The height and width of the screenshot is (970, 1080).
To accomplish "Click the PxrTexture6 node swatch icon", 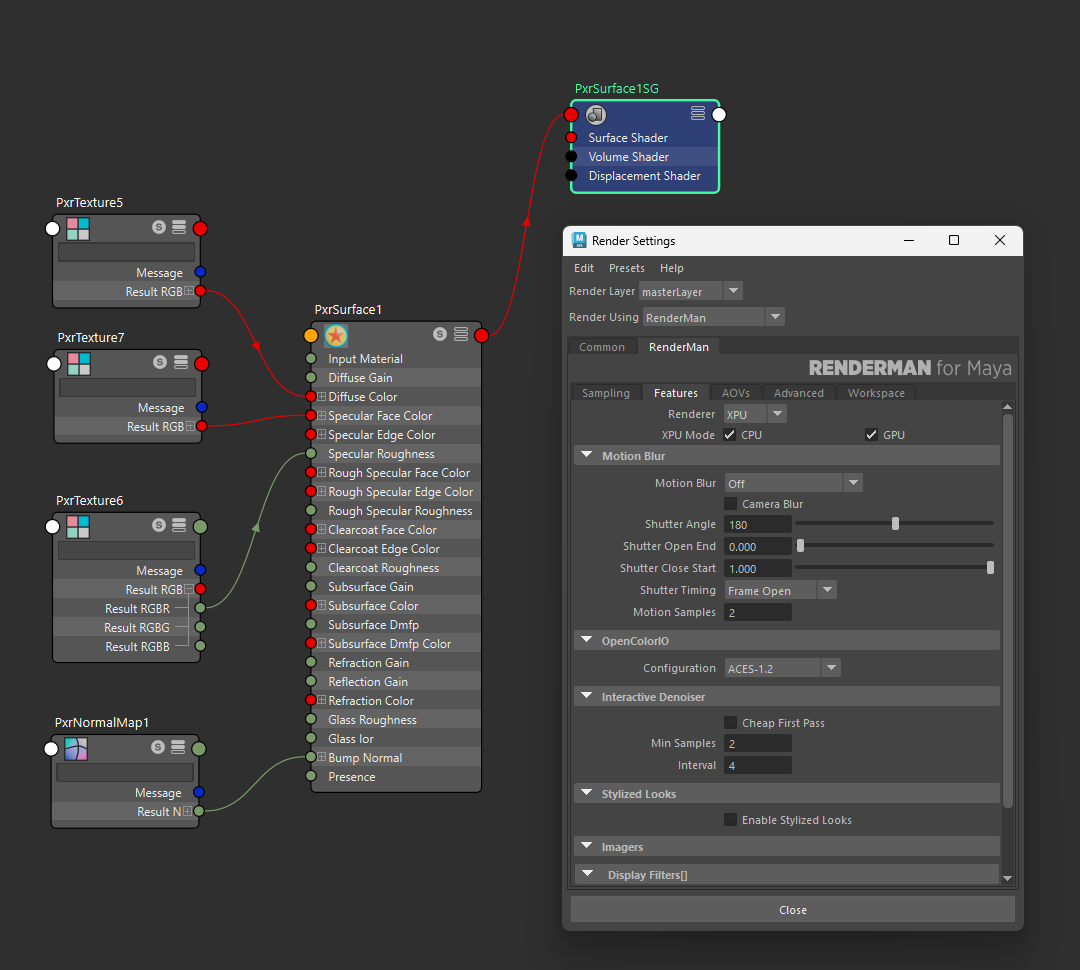I will point(78,526).
